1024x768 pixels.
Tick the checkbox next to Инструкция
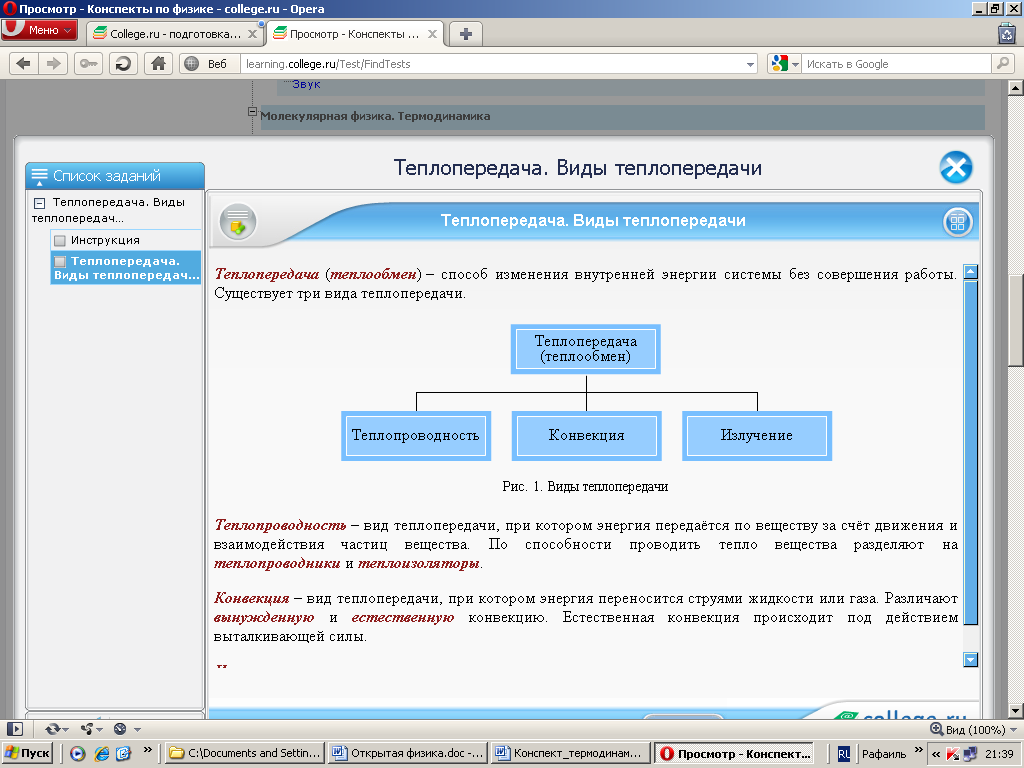click(60, 241)
